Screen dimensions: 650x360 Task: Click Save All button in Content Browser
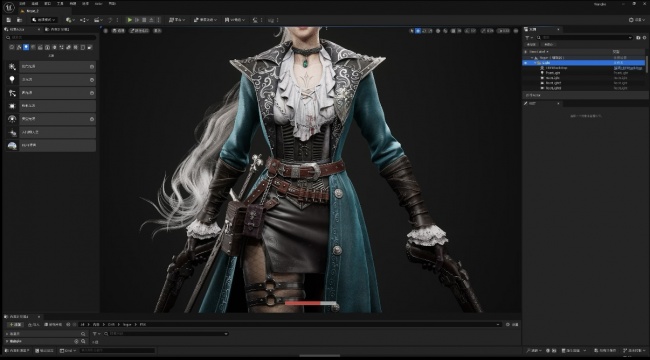[53, 324]
